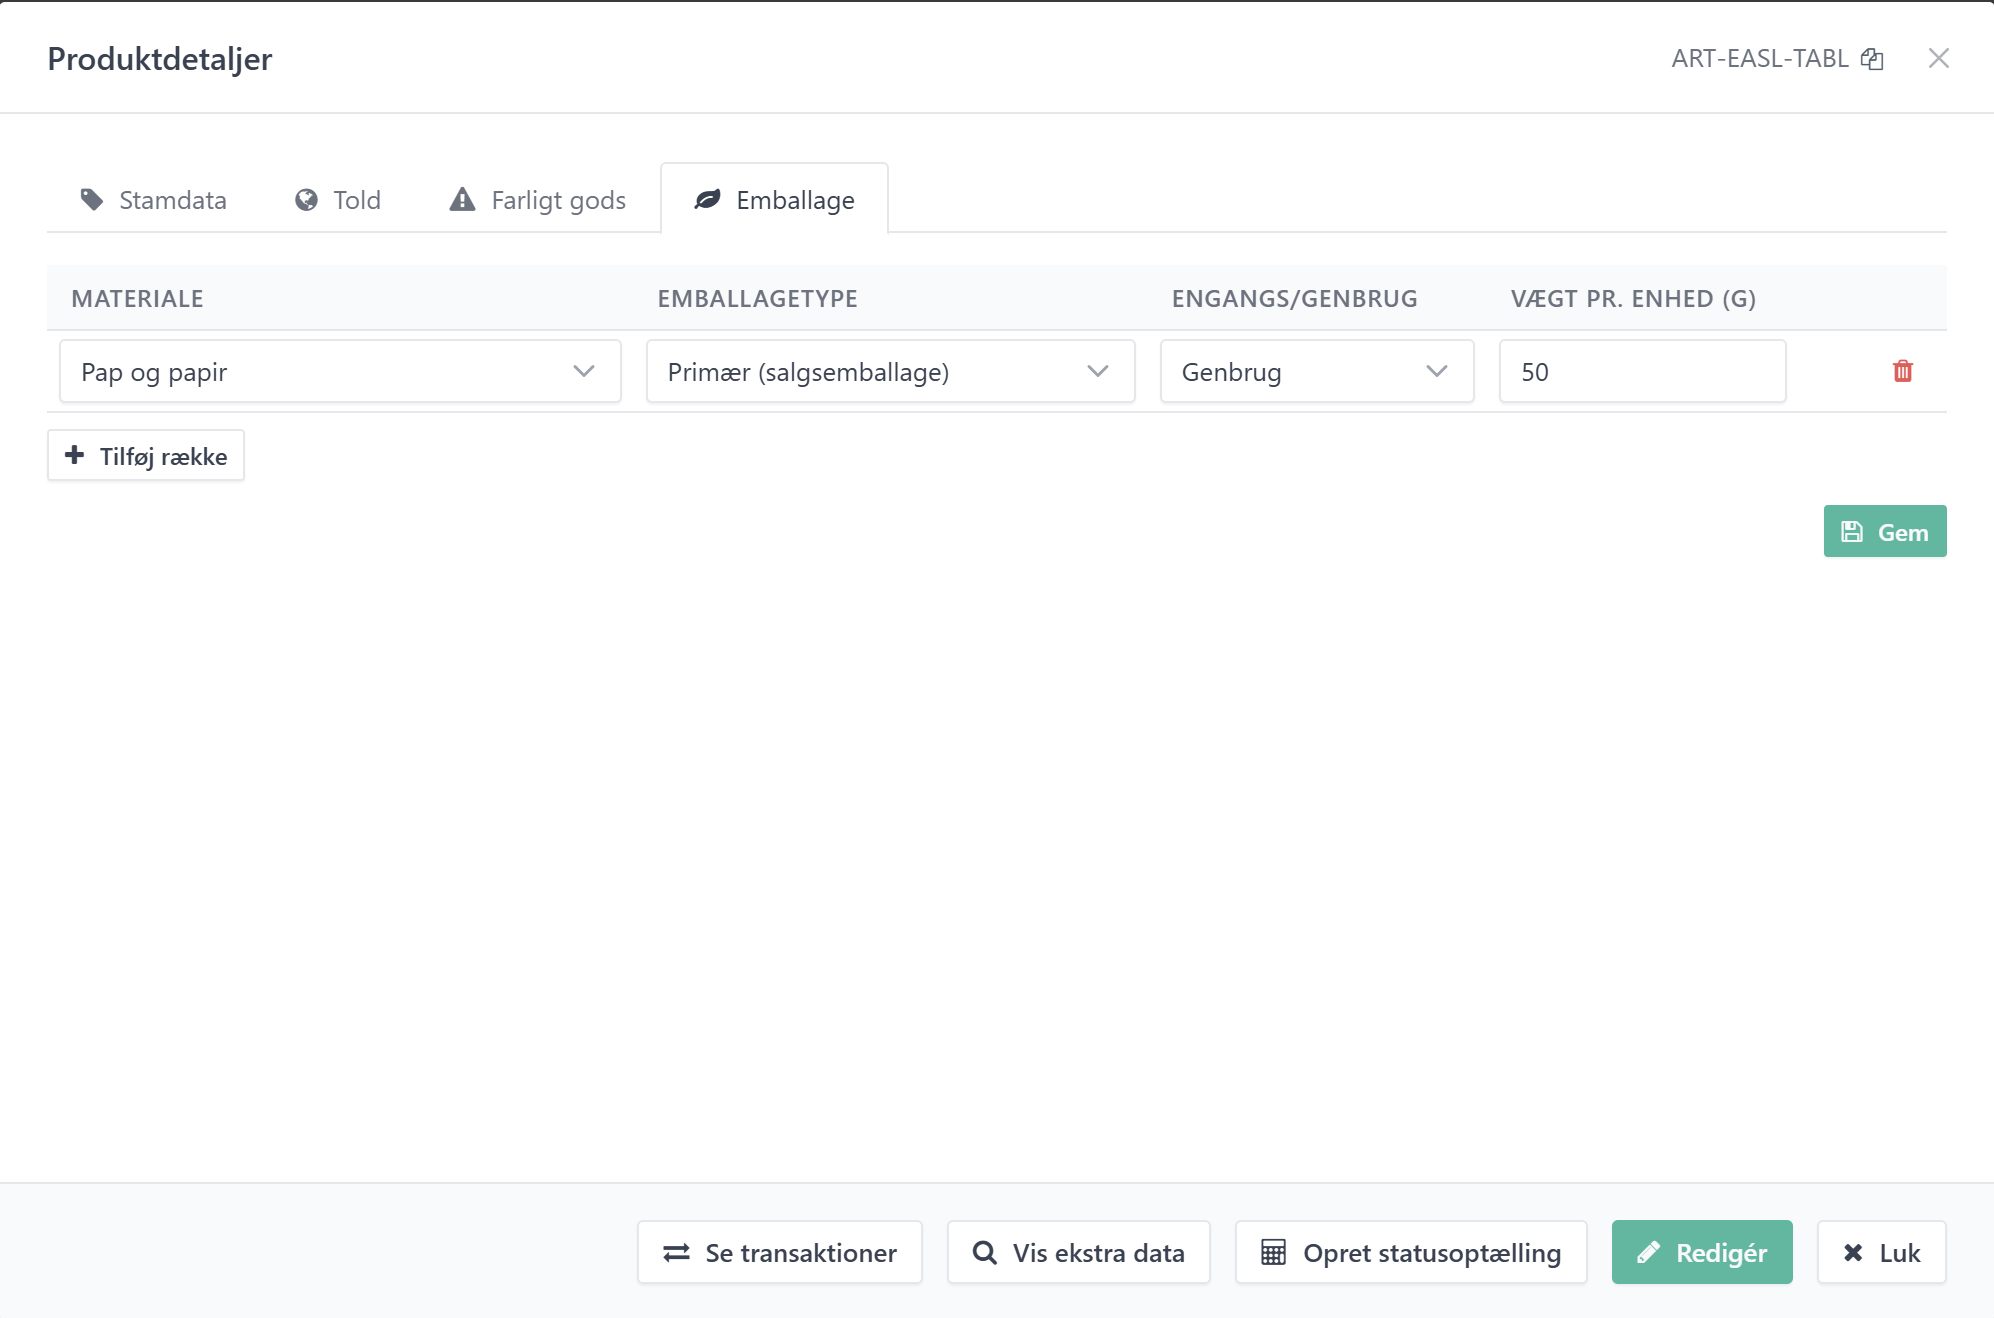Click the VÆGT PR. ENHED (G) header
Viewport: 1994px width, 1318px height.
tap(1634, 299)
